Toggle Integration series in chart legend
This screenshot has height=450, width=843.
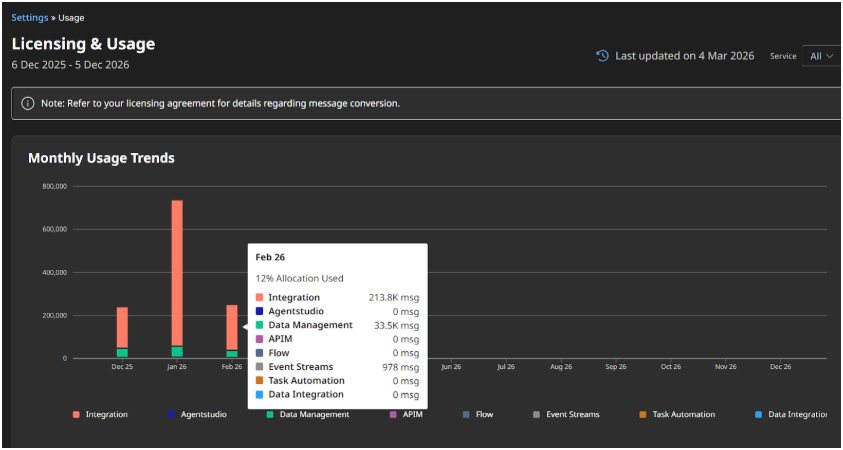coord(101,415)
